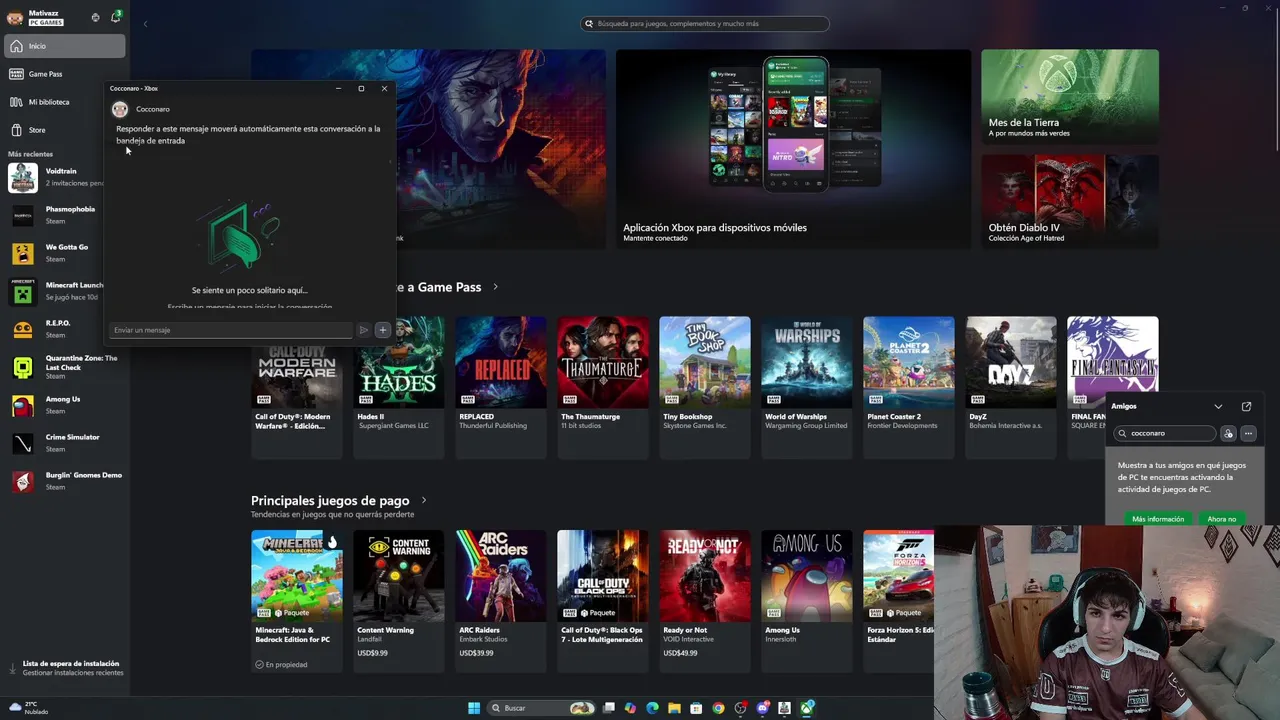Open the Windows Start menu
Viewport: 1280px width, 720px height.
(x=474, y=708)
